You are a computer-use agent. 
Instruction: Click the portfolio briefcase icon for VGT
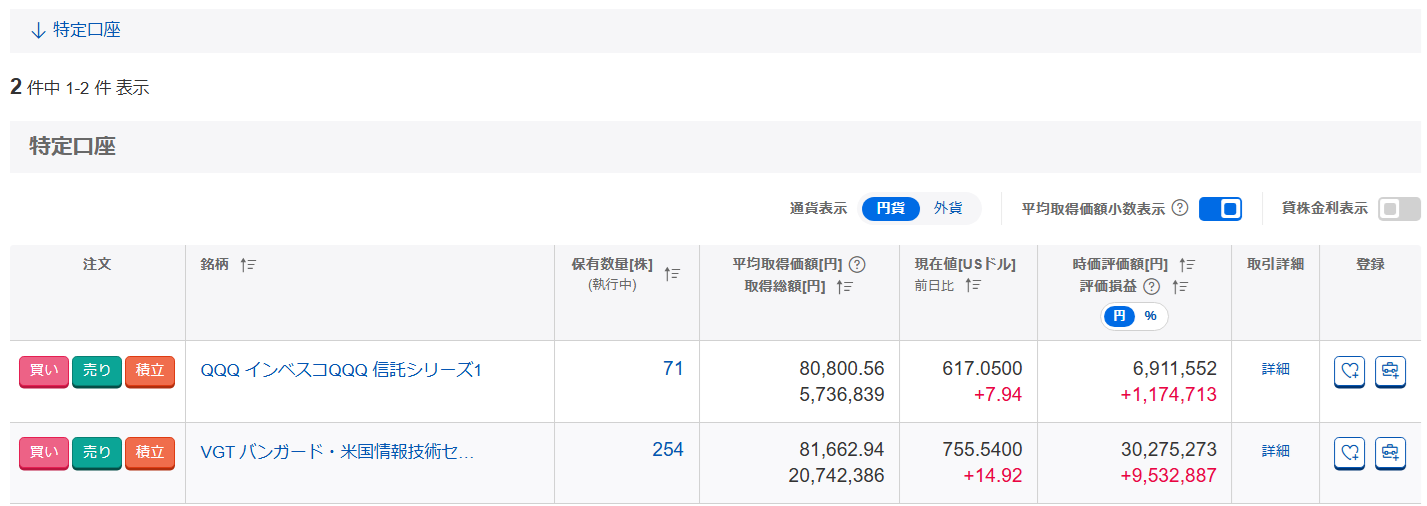coord(1390,452)
